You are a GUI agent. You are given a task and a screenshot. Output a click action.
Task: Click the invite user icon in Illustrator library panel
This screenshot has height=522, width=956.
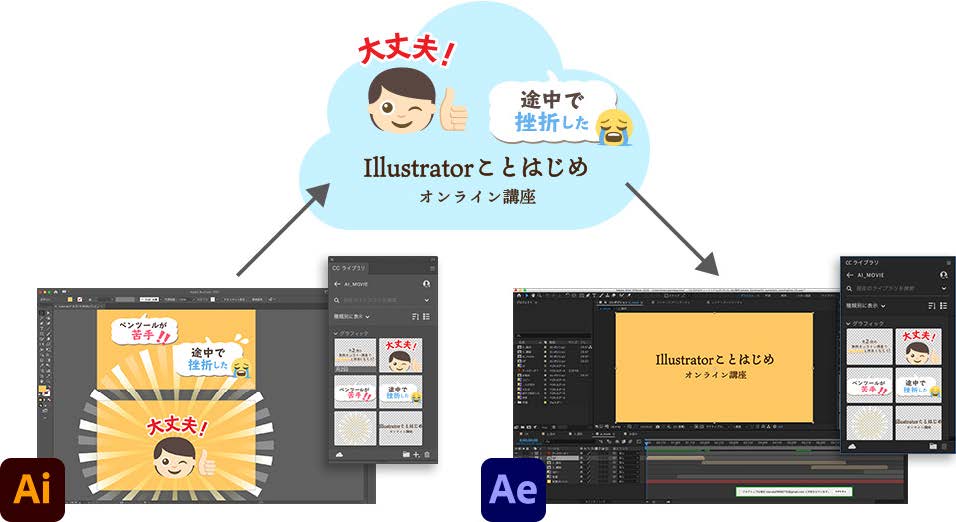click(x=427, y=284)
